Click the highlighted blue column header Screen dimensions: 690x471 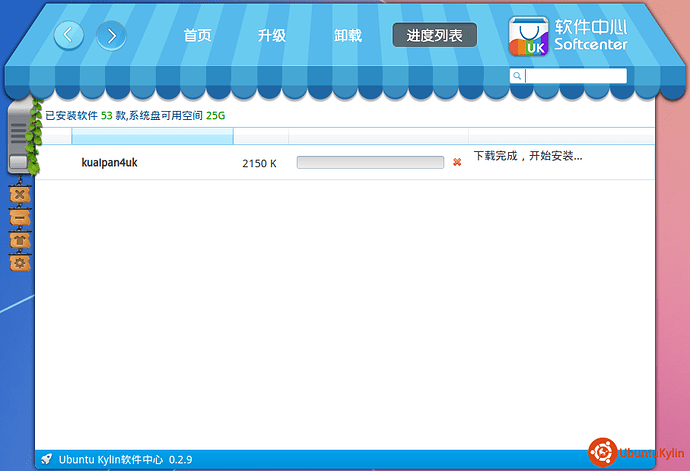pyautogui.click(x=152, y=136)
